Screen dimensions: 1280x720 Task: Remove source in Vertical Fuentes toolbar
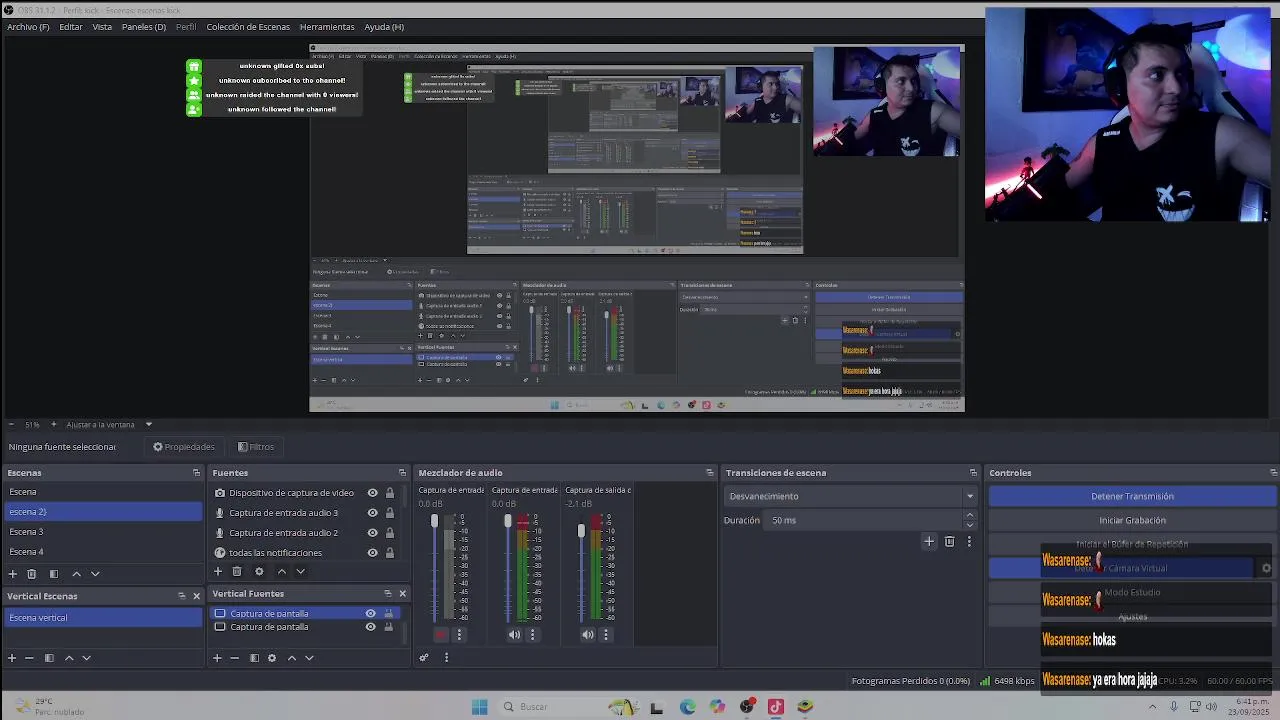tap(234, 658)
